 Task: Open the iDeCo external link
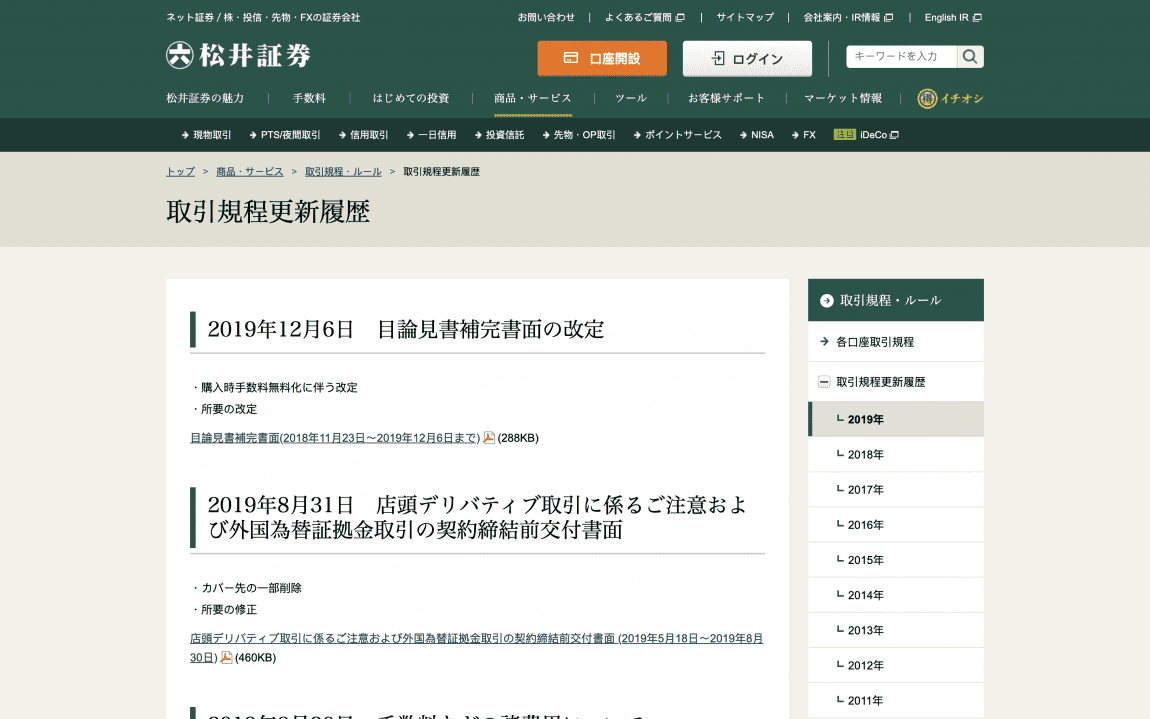click(866, 135)
